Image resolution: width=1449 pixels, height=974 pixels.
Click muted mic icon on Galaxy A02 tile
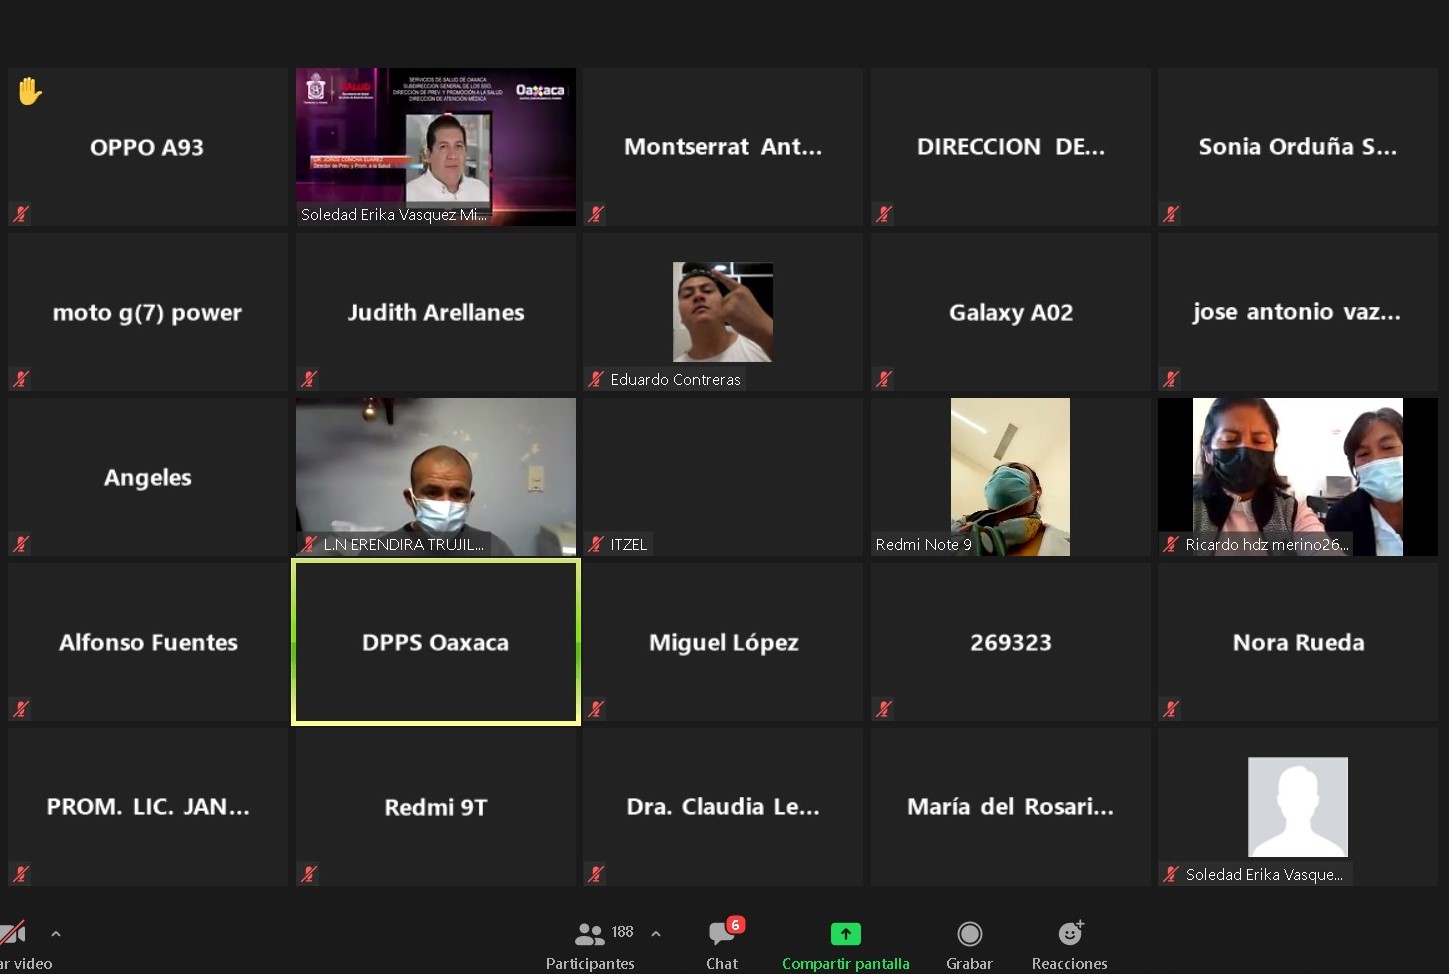click(884, 379)
